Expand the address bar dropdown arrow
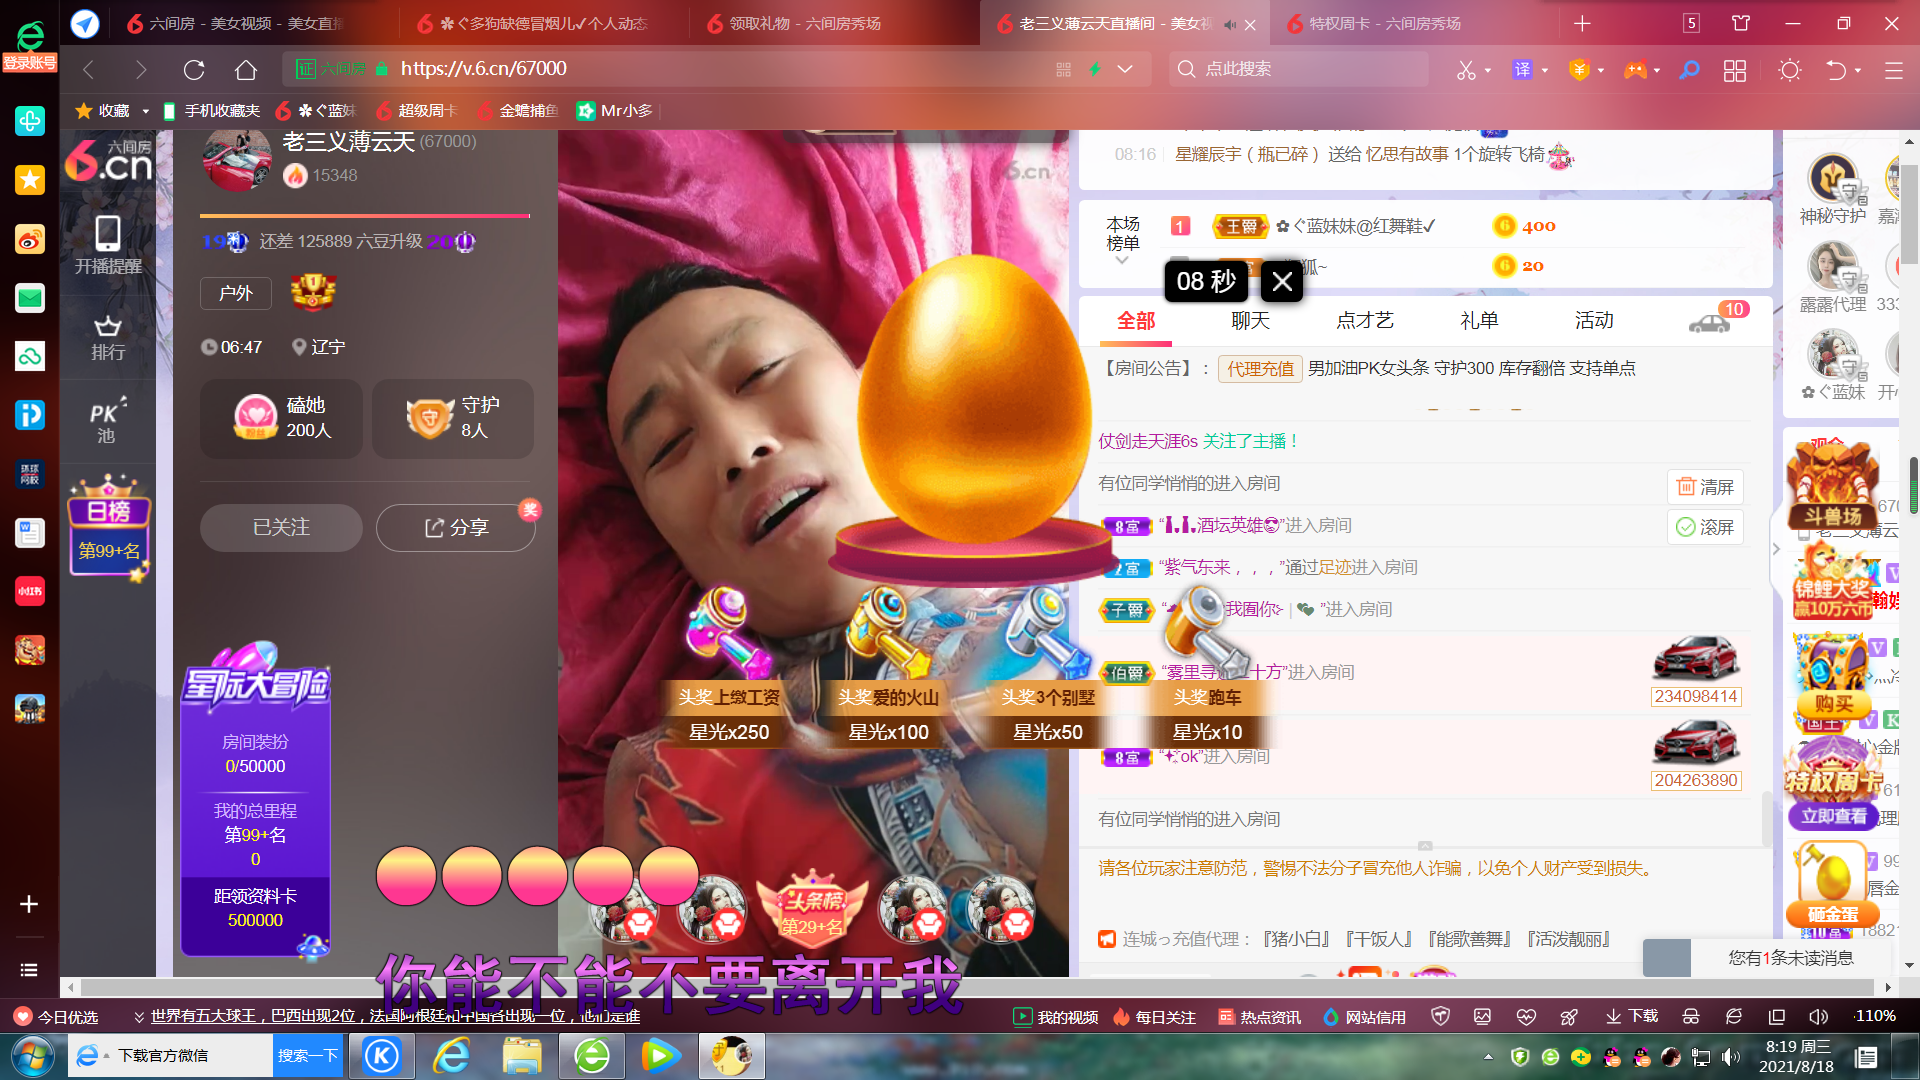The image size is (1920, 1080). [1125, 69]
